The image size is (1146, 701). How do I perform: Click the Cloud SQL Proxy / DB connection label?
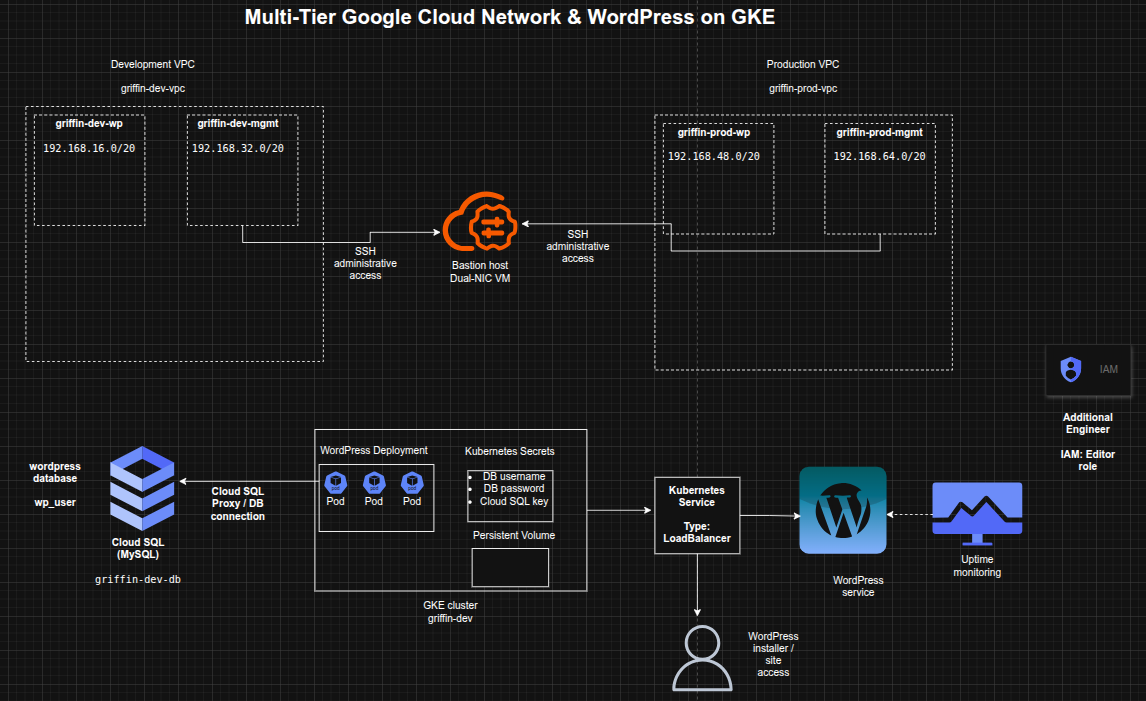click(x=238, y=503)
